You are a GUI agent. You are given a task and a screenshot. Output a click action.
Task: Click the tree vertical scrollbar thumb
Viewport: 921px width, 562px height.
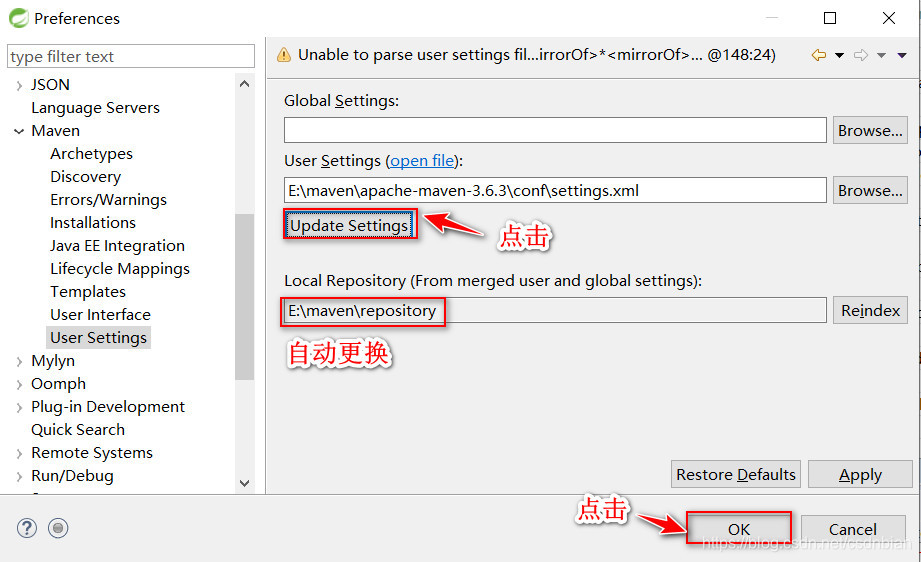point(244,297)
